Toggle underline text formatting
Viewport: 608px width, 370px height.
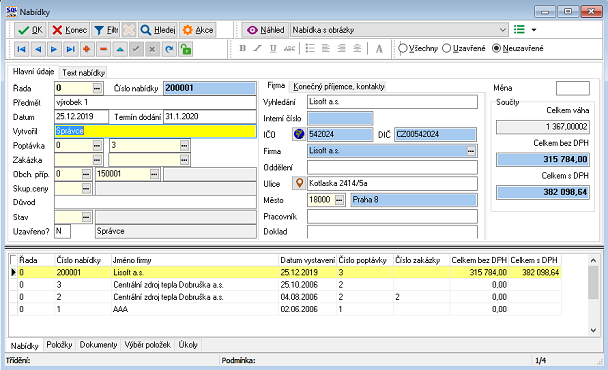pyautogui.click(x=273, y=48)
